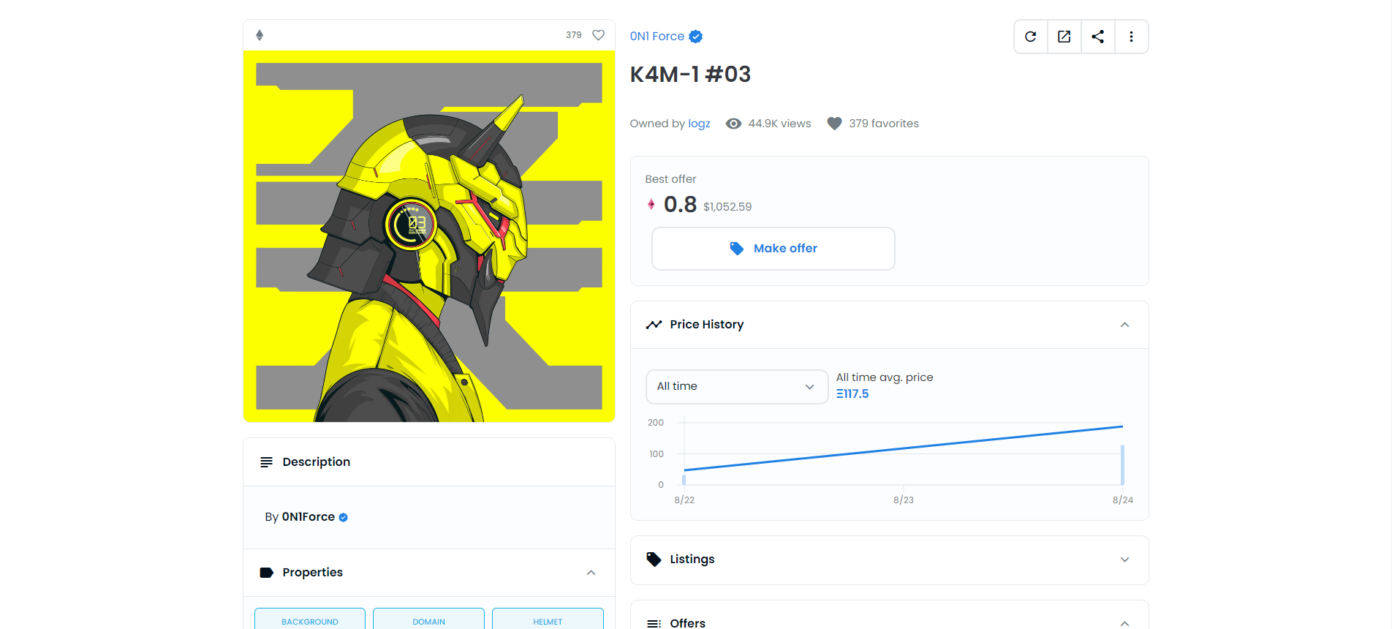Screen dimensions: 1392x629
Task: Click the share icon
Action: point(1098,37)
